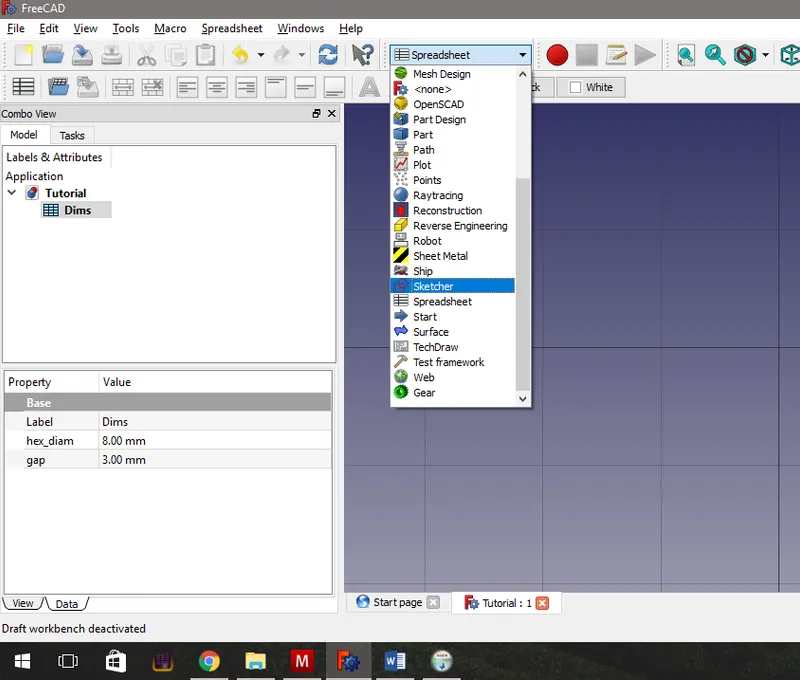
Task: Start recording a macro
Action: coord(557,55)
